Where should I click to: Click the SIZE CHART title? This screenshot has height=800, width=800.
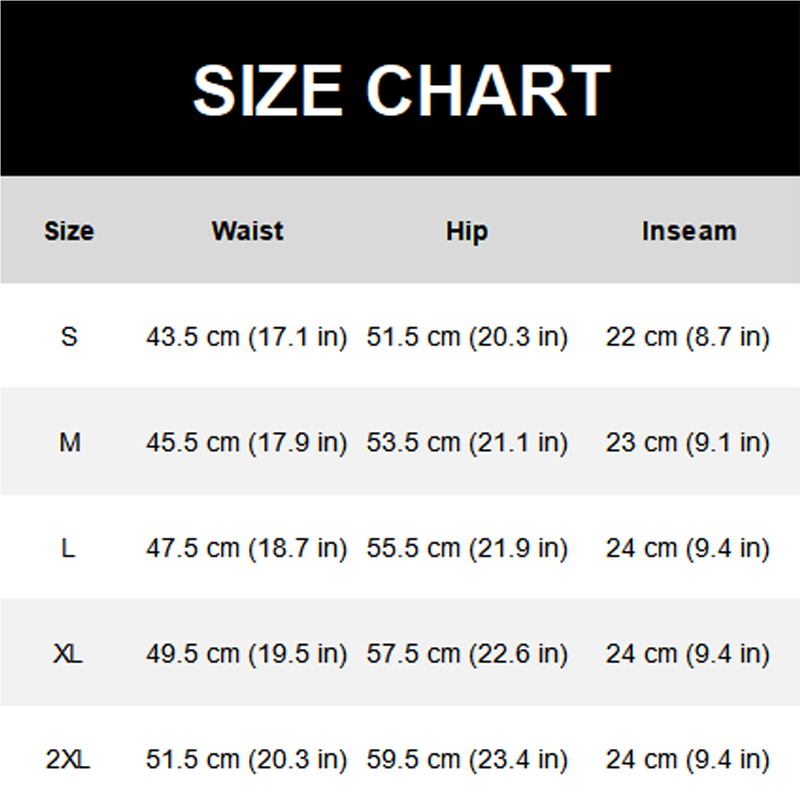tap(401, 90)
